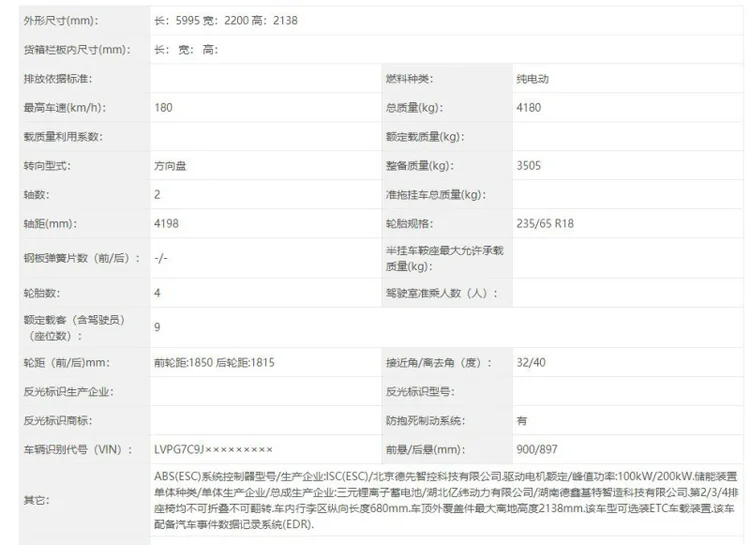The height and width of the screenshot is (545, 750).
Task: Click the 接近角/离去角(度) label
Action: click(x=439, y=363)
